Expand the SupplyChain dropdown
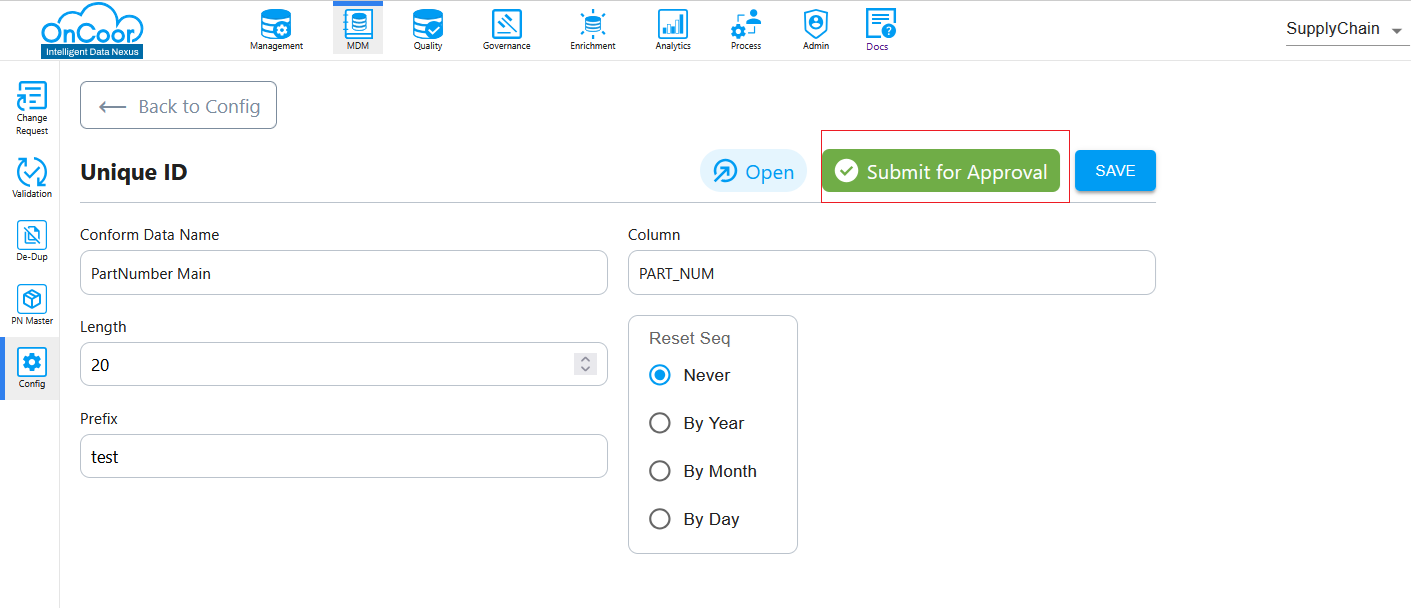Viewport: 1411px width, 608px height. tap(1346, 30)
